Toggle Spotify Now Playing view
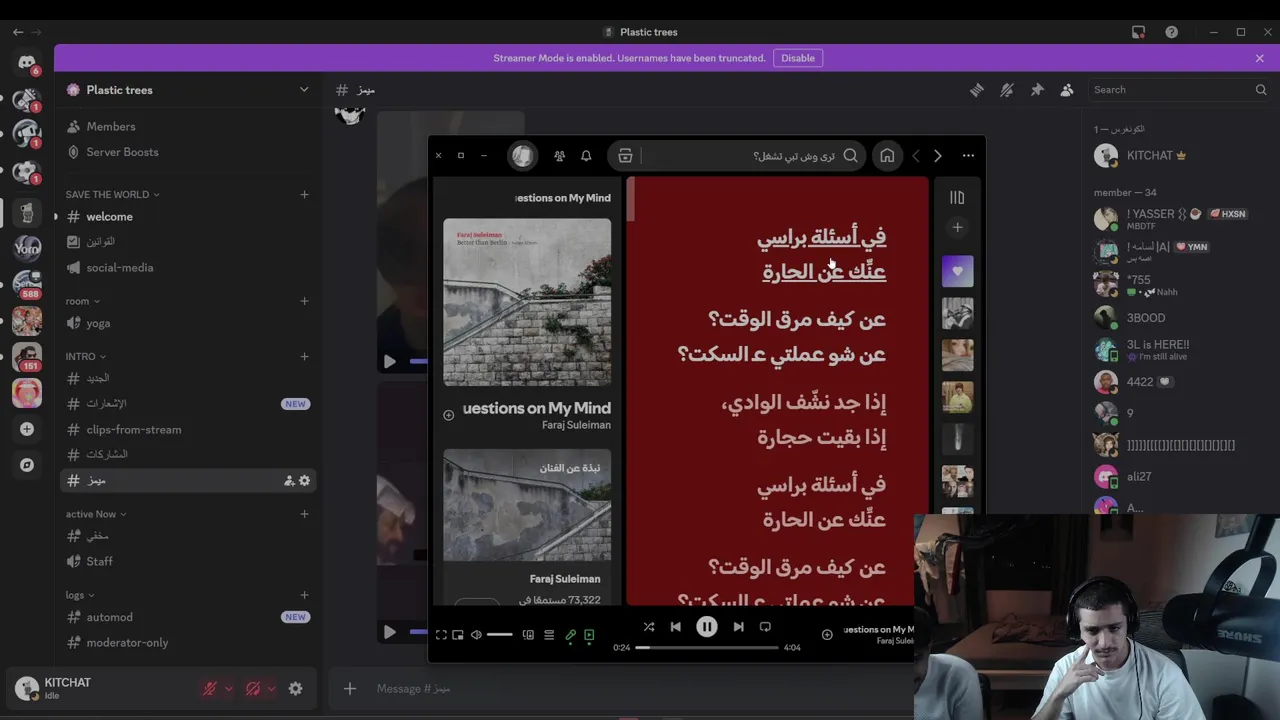The image size is (1280, 720). coord(589,635)
